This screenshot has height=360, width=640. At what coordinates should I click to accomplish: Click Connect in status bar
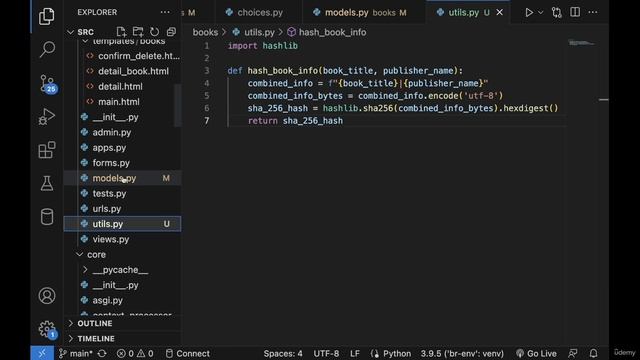coord(188,353)
